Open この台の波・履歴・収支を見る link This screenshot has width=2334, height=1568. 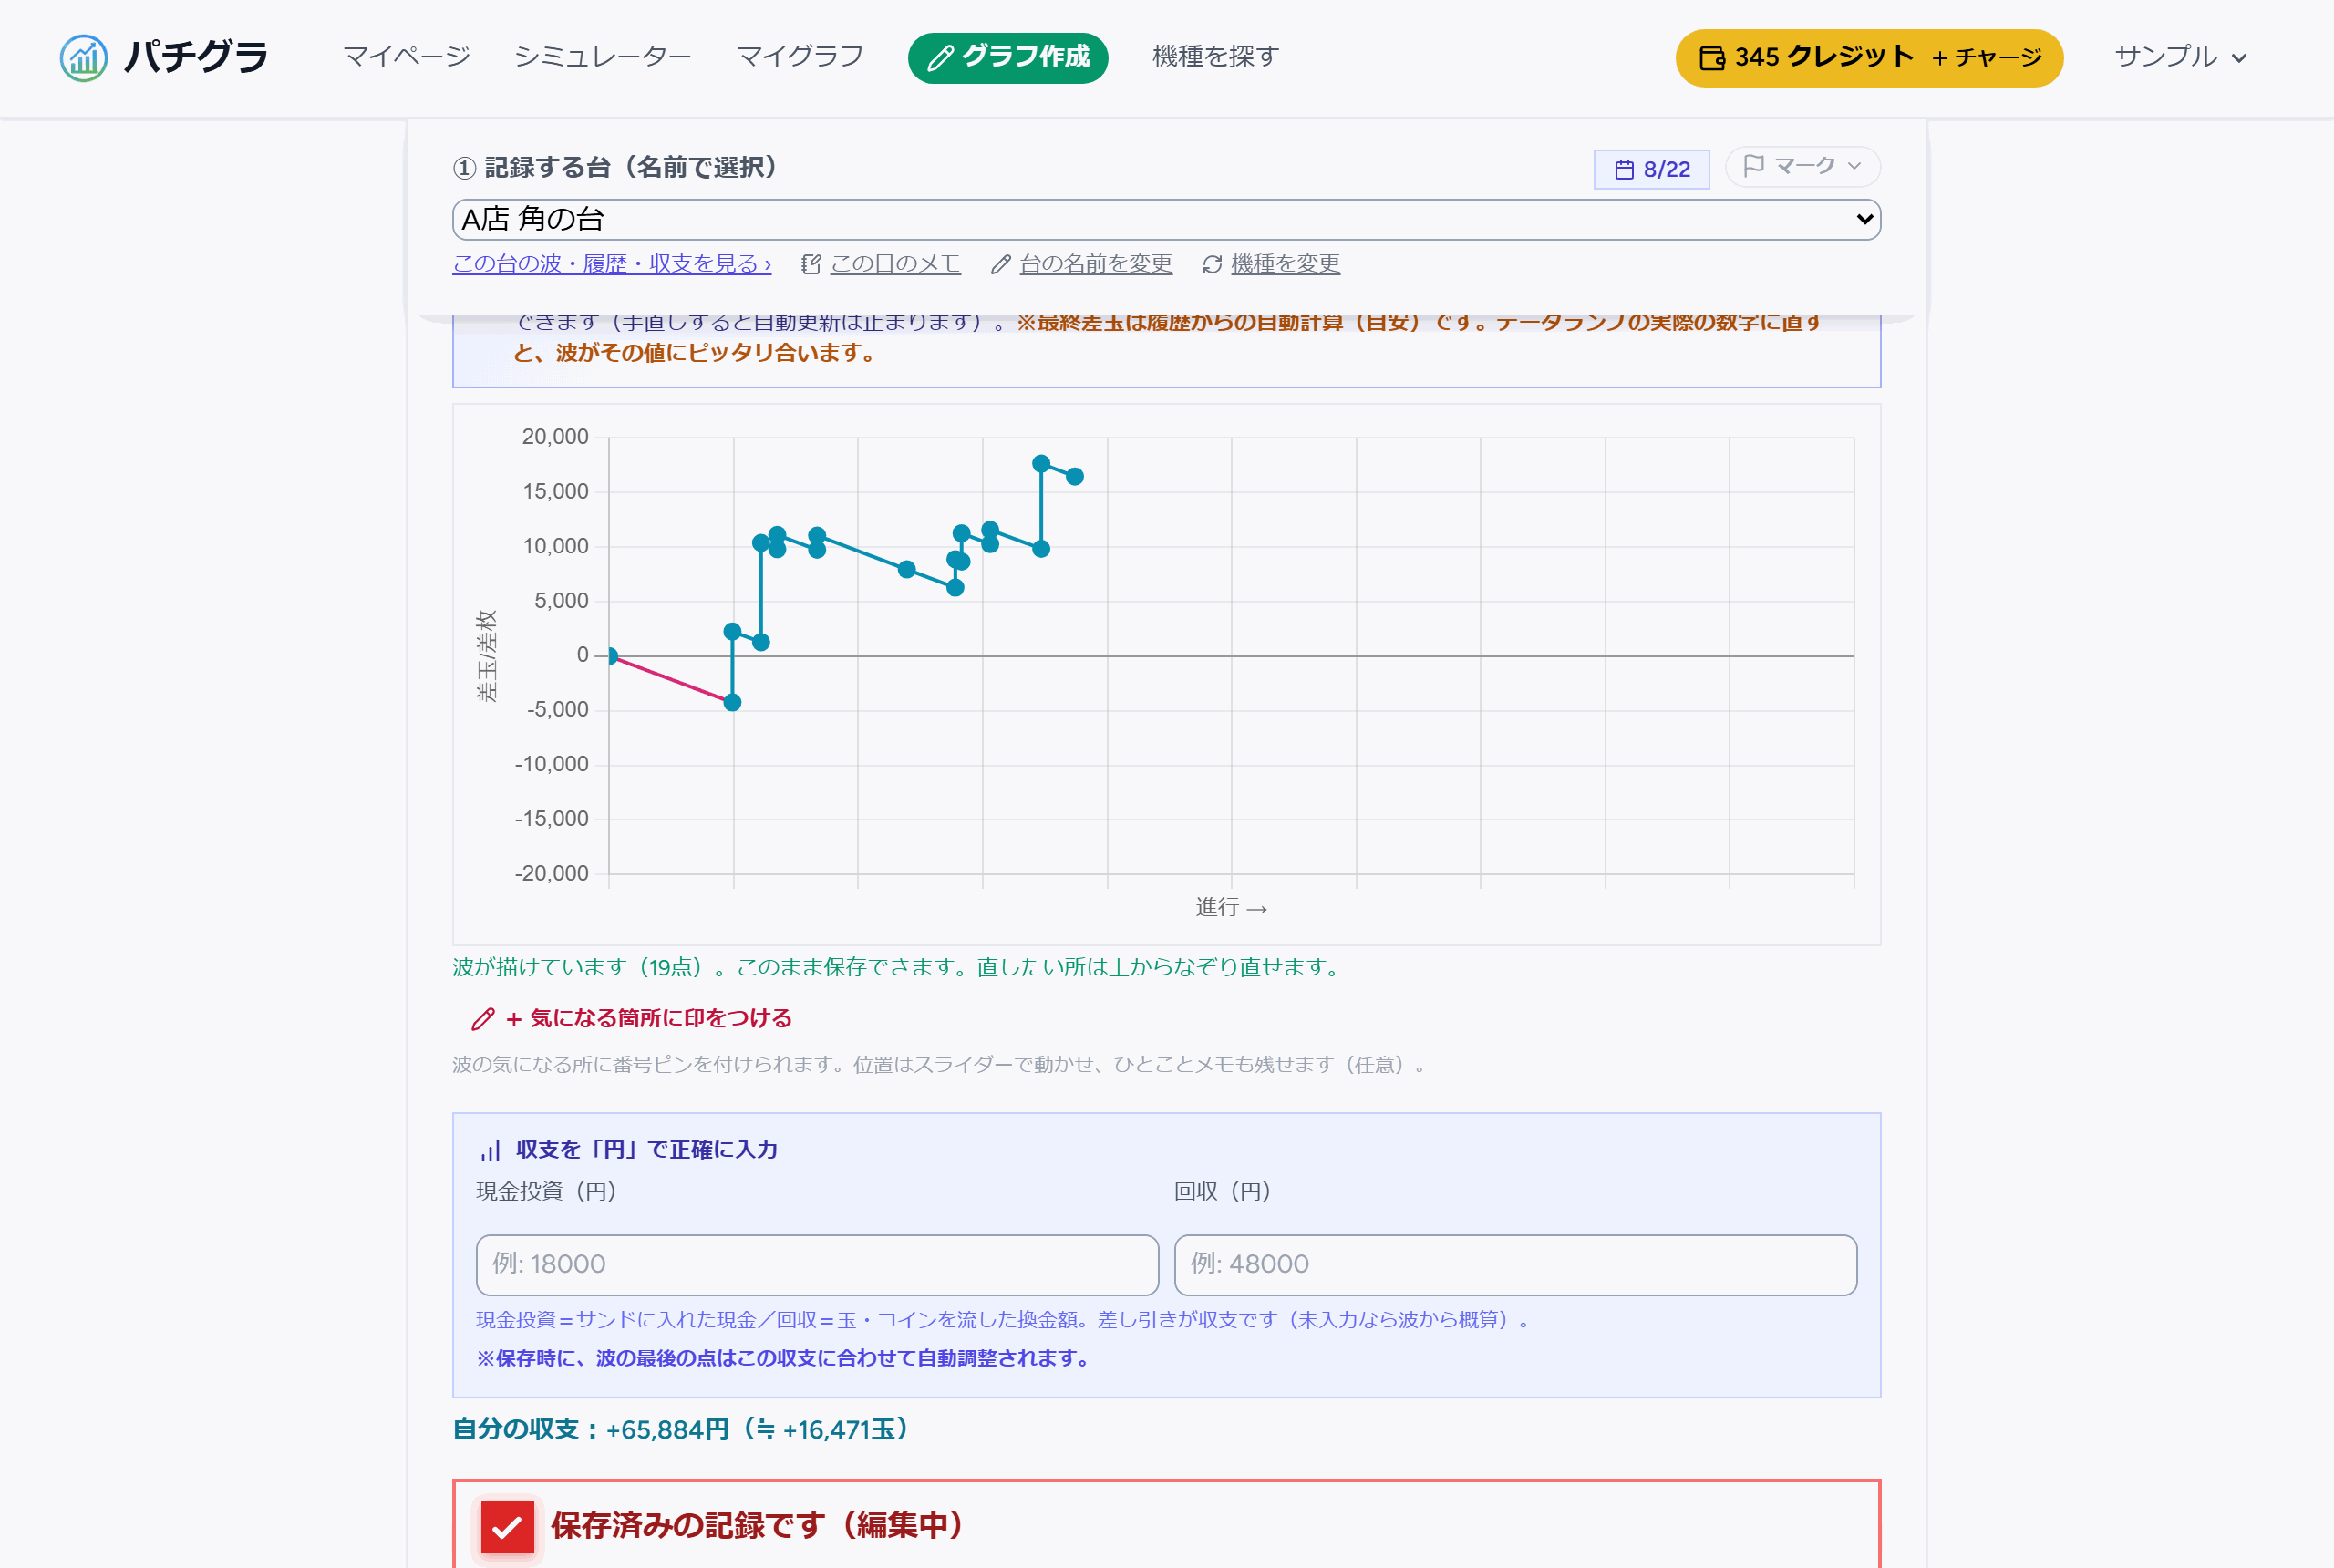click(x=612, y=264)
